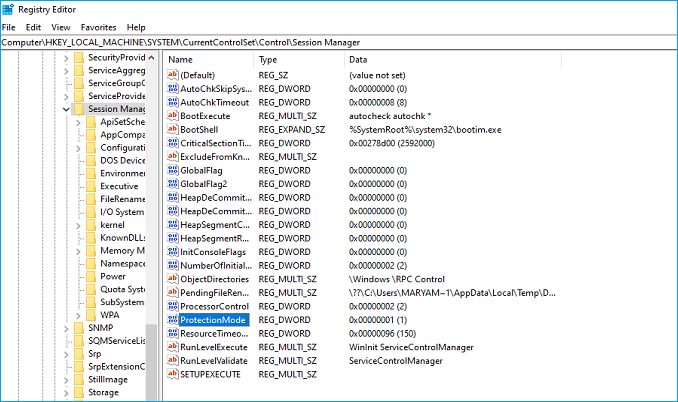Screen dimensions: 678x402
Task: Click the RunLevelValidate value icon
Action: [173, 361]
